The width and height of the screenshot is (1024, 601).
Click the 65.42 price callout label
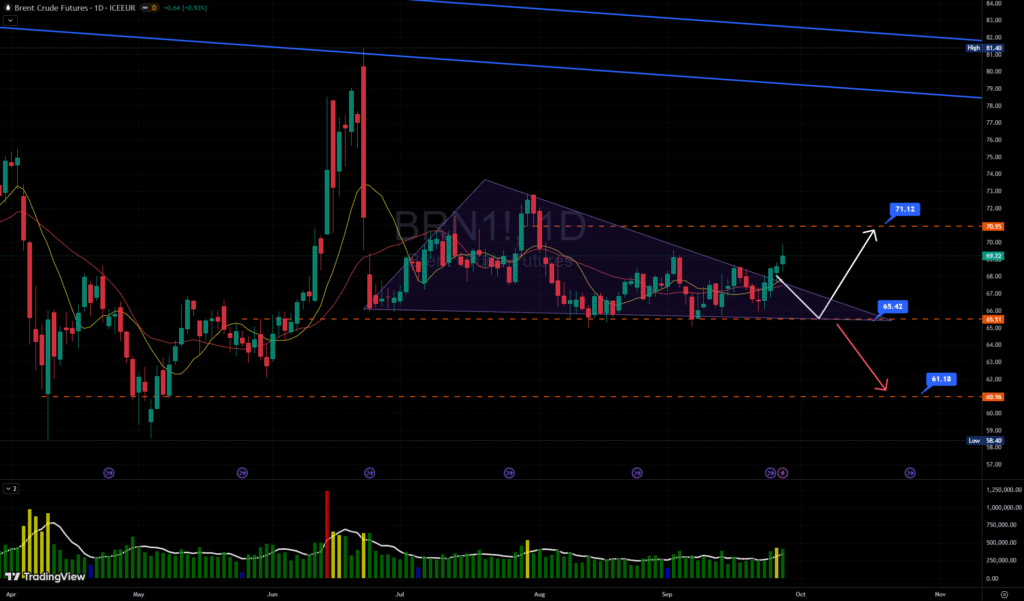894,306
